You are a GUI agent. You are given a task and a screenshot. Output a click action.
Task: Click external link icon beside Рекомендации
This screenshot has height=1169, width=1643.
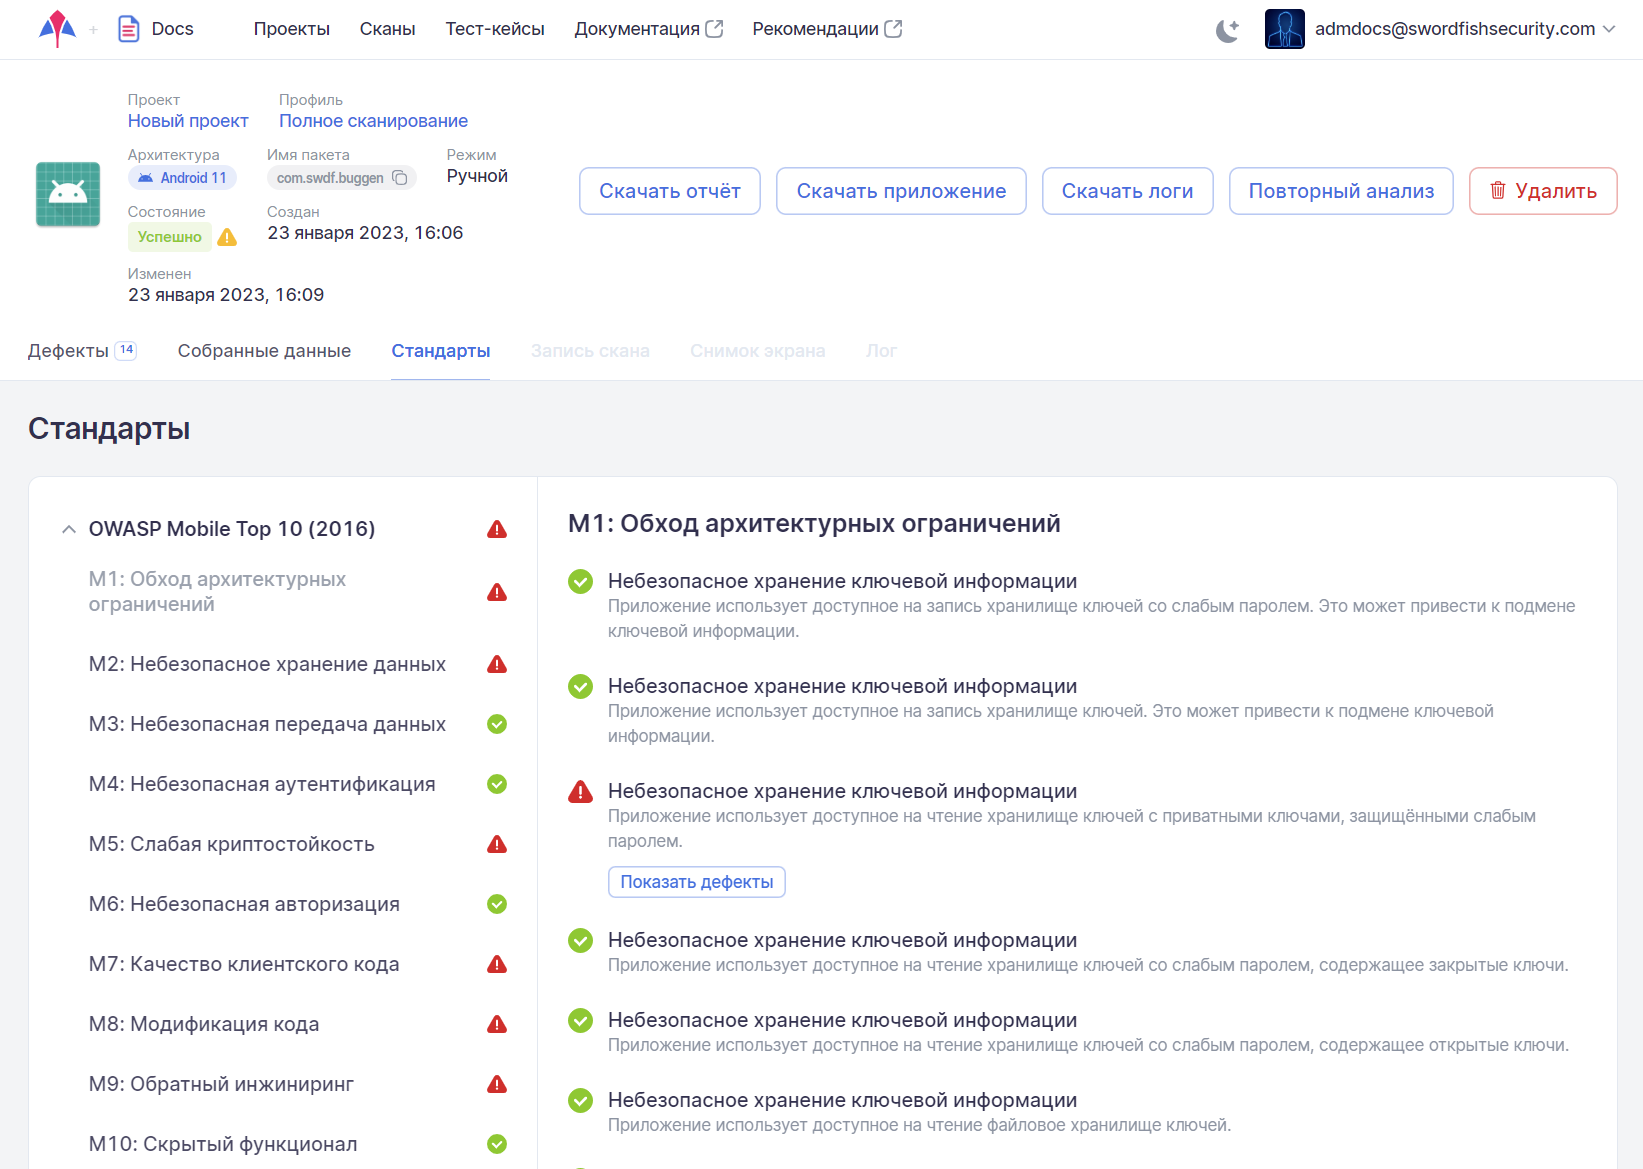(x=893, y=29)
